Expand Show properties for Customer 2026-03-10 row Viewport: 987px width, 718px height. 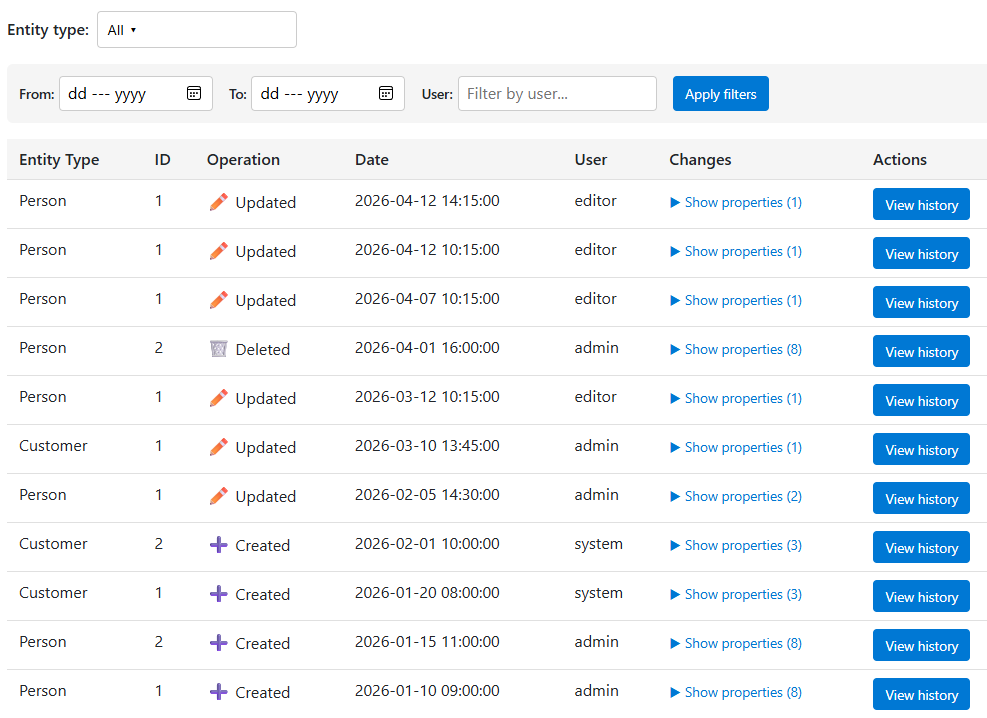coord(736,448)
